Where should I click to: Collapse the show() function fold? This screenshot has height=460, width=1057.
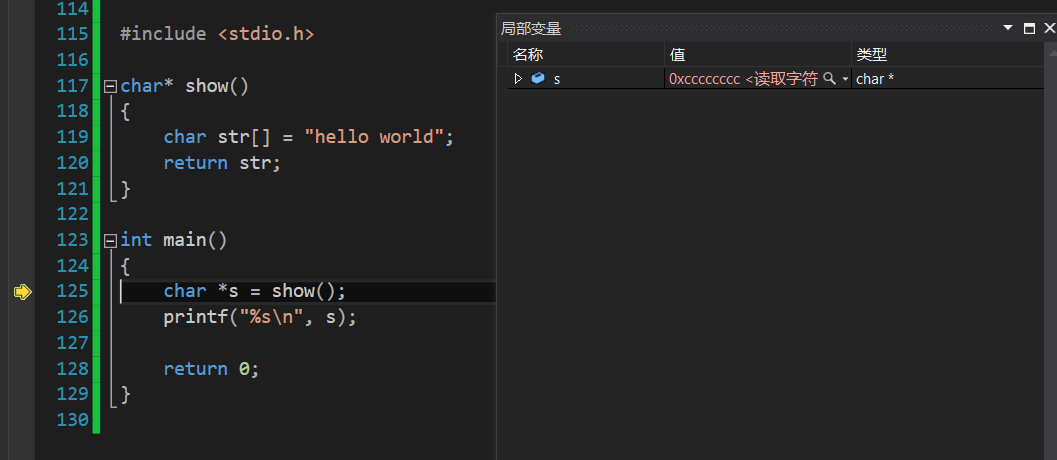pos(110,86)
